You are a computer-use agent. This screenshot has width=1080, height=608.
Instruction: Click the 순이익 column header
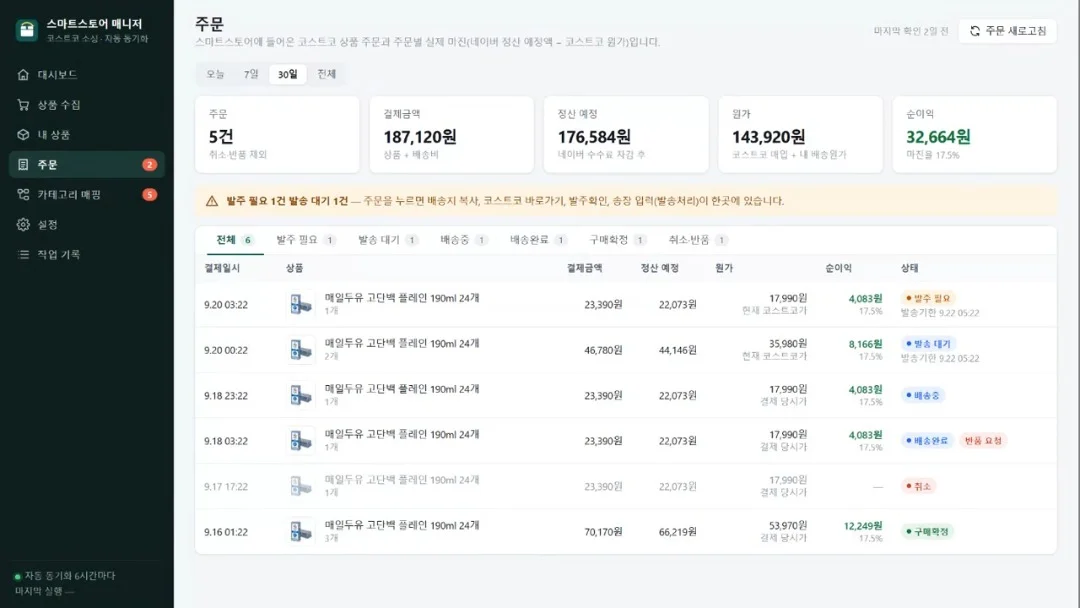coord(838,268)
